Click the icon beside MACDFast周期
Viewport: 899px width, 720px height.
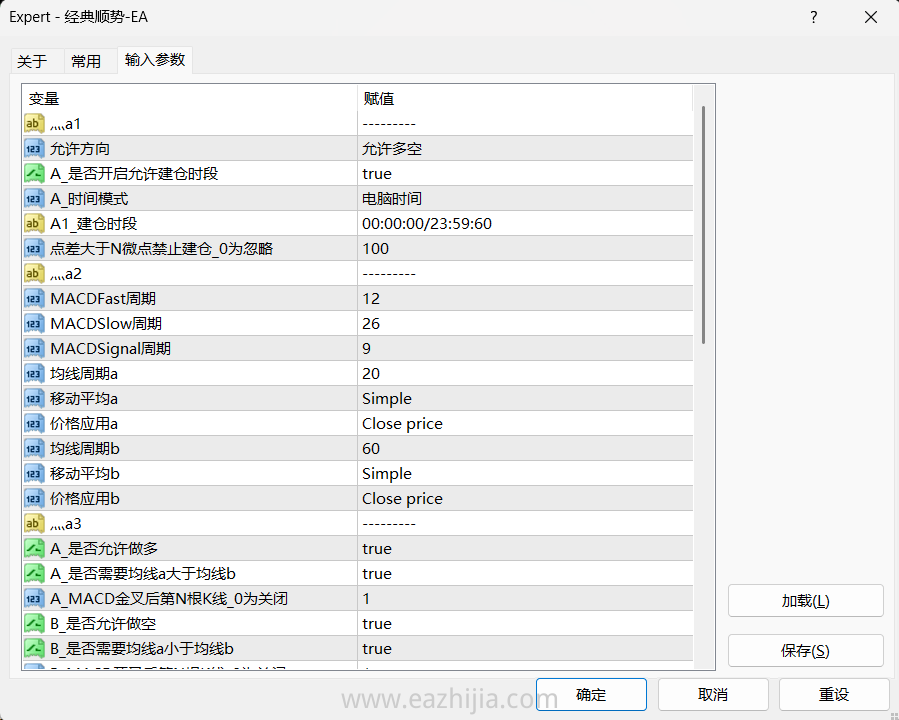click(34, 298)
